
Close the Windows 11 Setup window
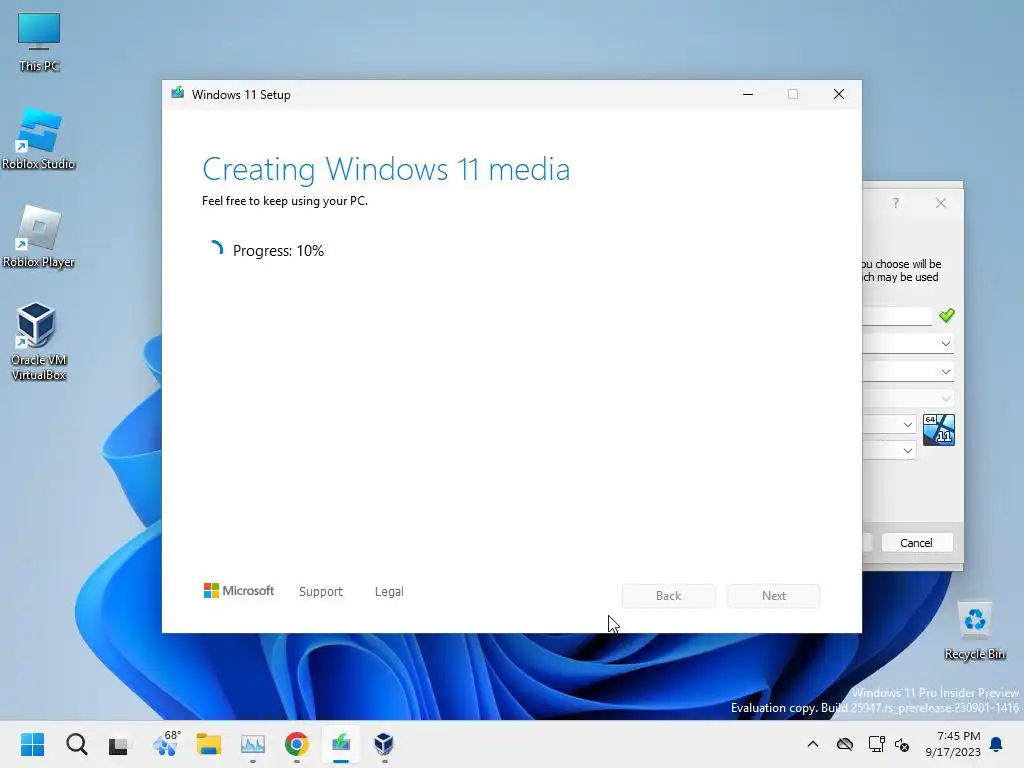point(839,94)
